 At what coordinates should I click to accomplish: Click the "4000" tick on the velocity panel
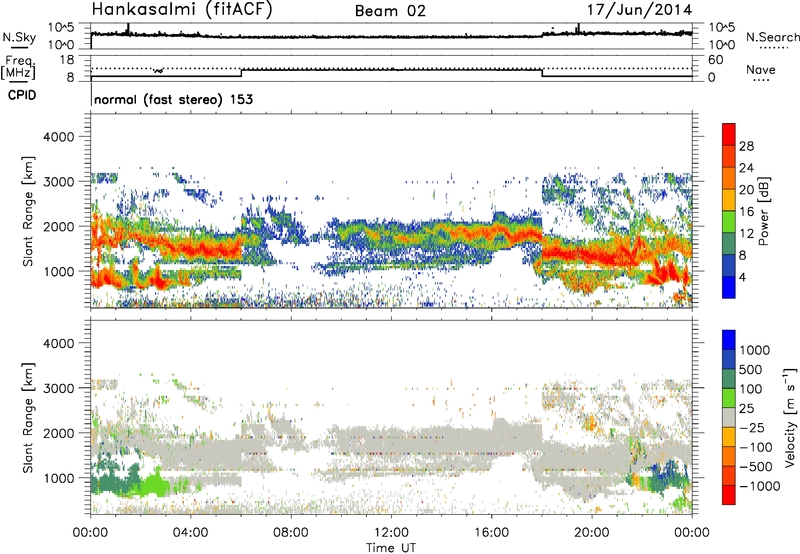click(58, 343)
